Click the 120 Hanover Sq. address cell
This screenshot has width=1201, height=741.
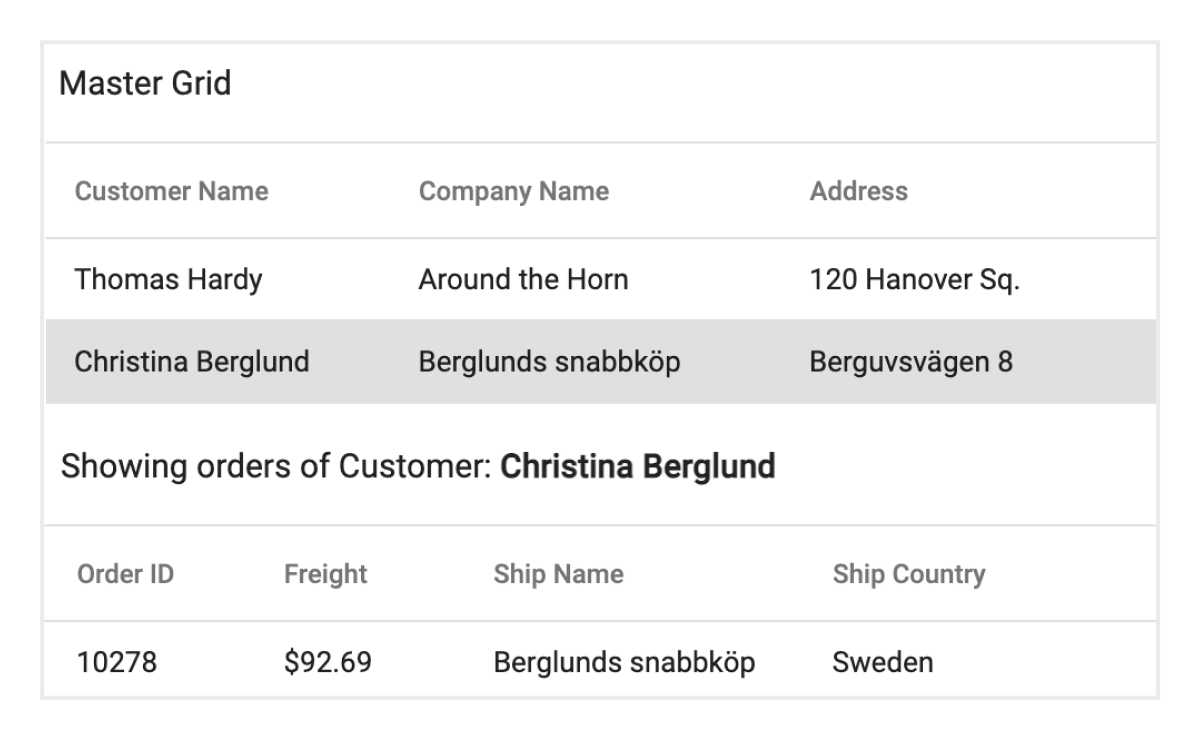click(914, 280)
